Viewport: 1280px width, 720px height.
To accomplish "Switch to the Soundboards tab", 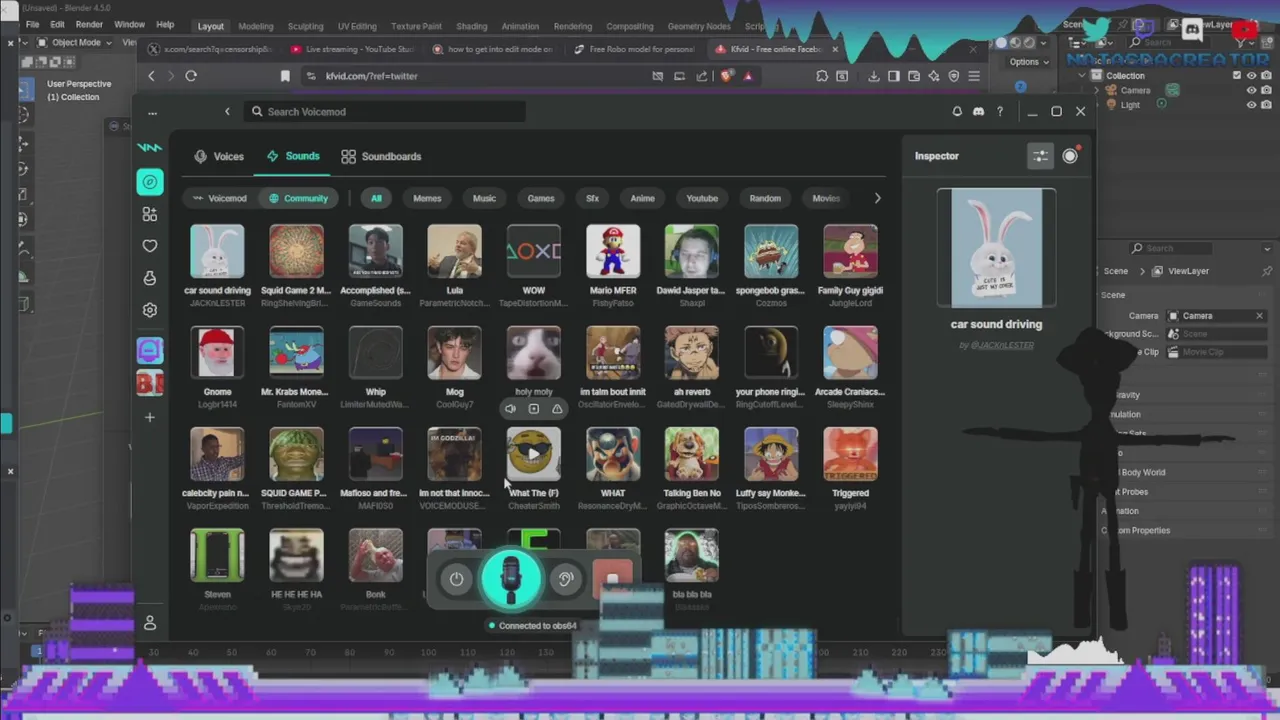I will pyautogui.click(x=381, y=156).
